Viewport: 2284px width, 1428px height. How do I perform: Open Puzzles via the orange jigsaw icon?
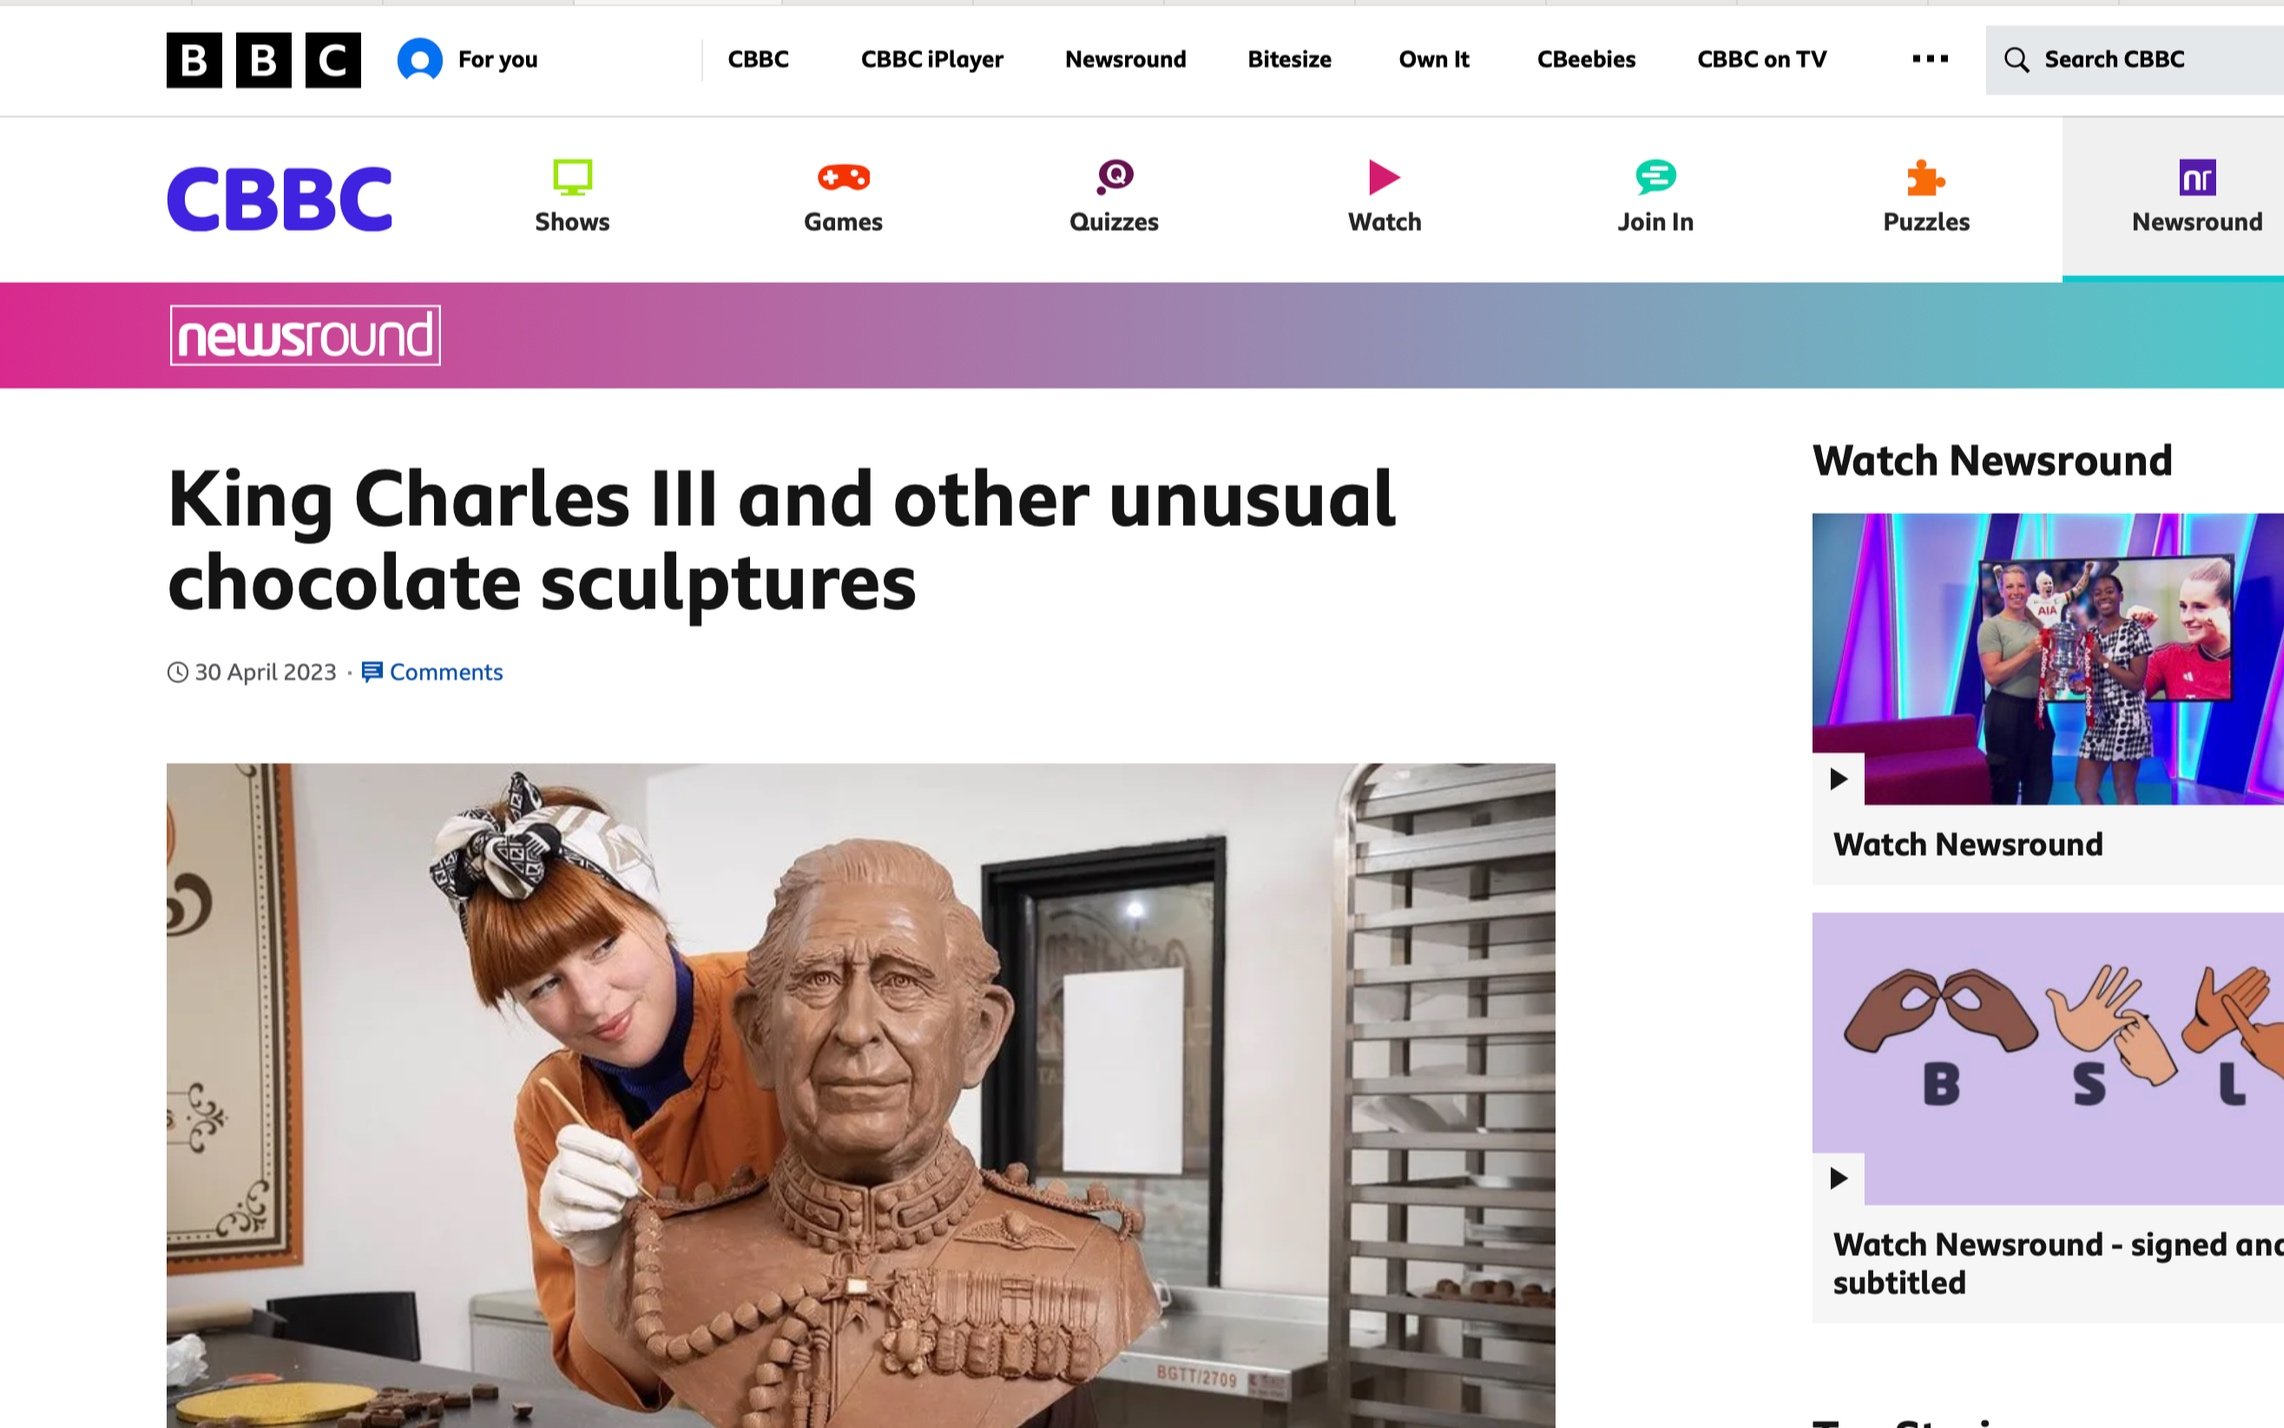[x=1925, y=178]
